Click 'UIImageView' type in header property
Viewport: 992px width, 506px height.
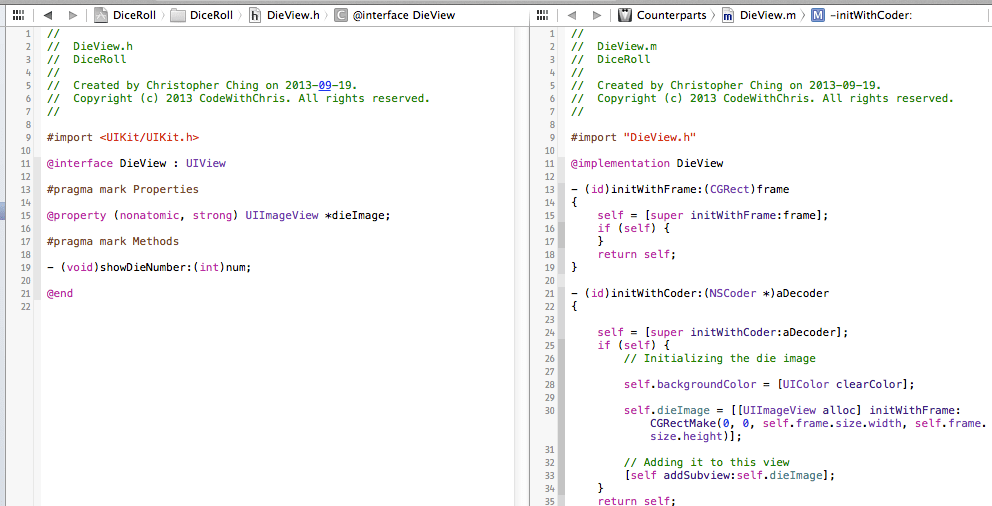pos(282,216)
